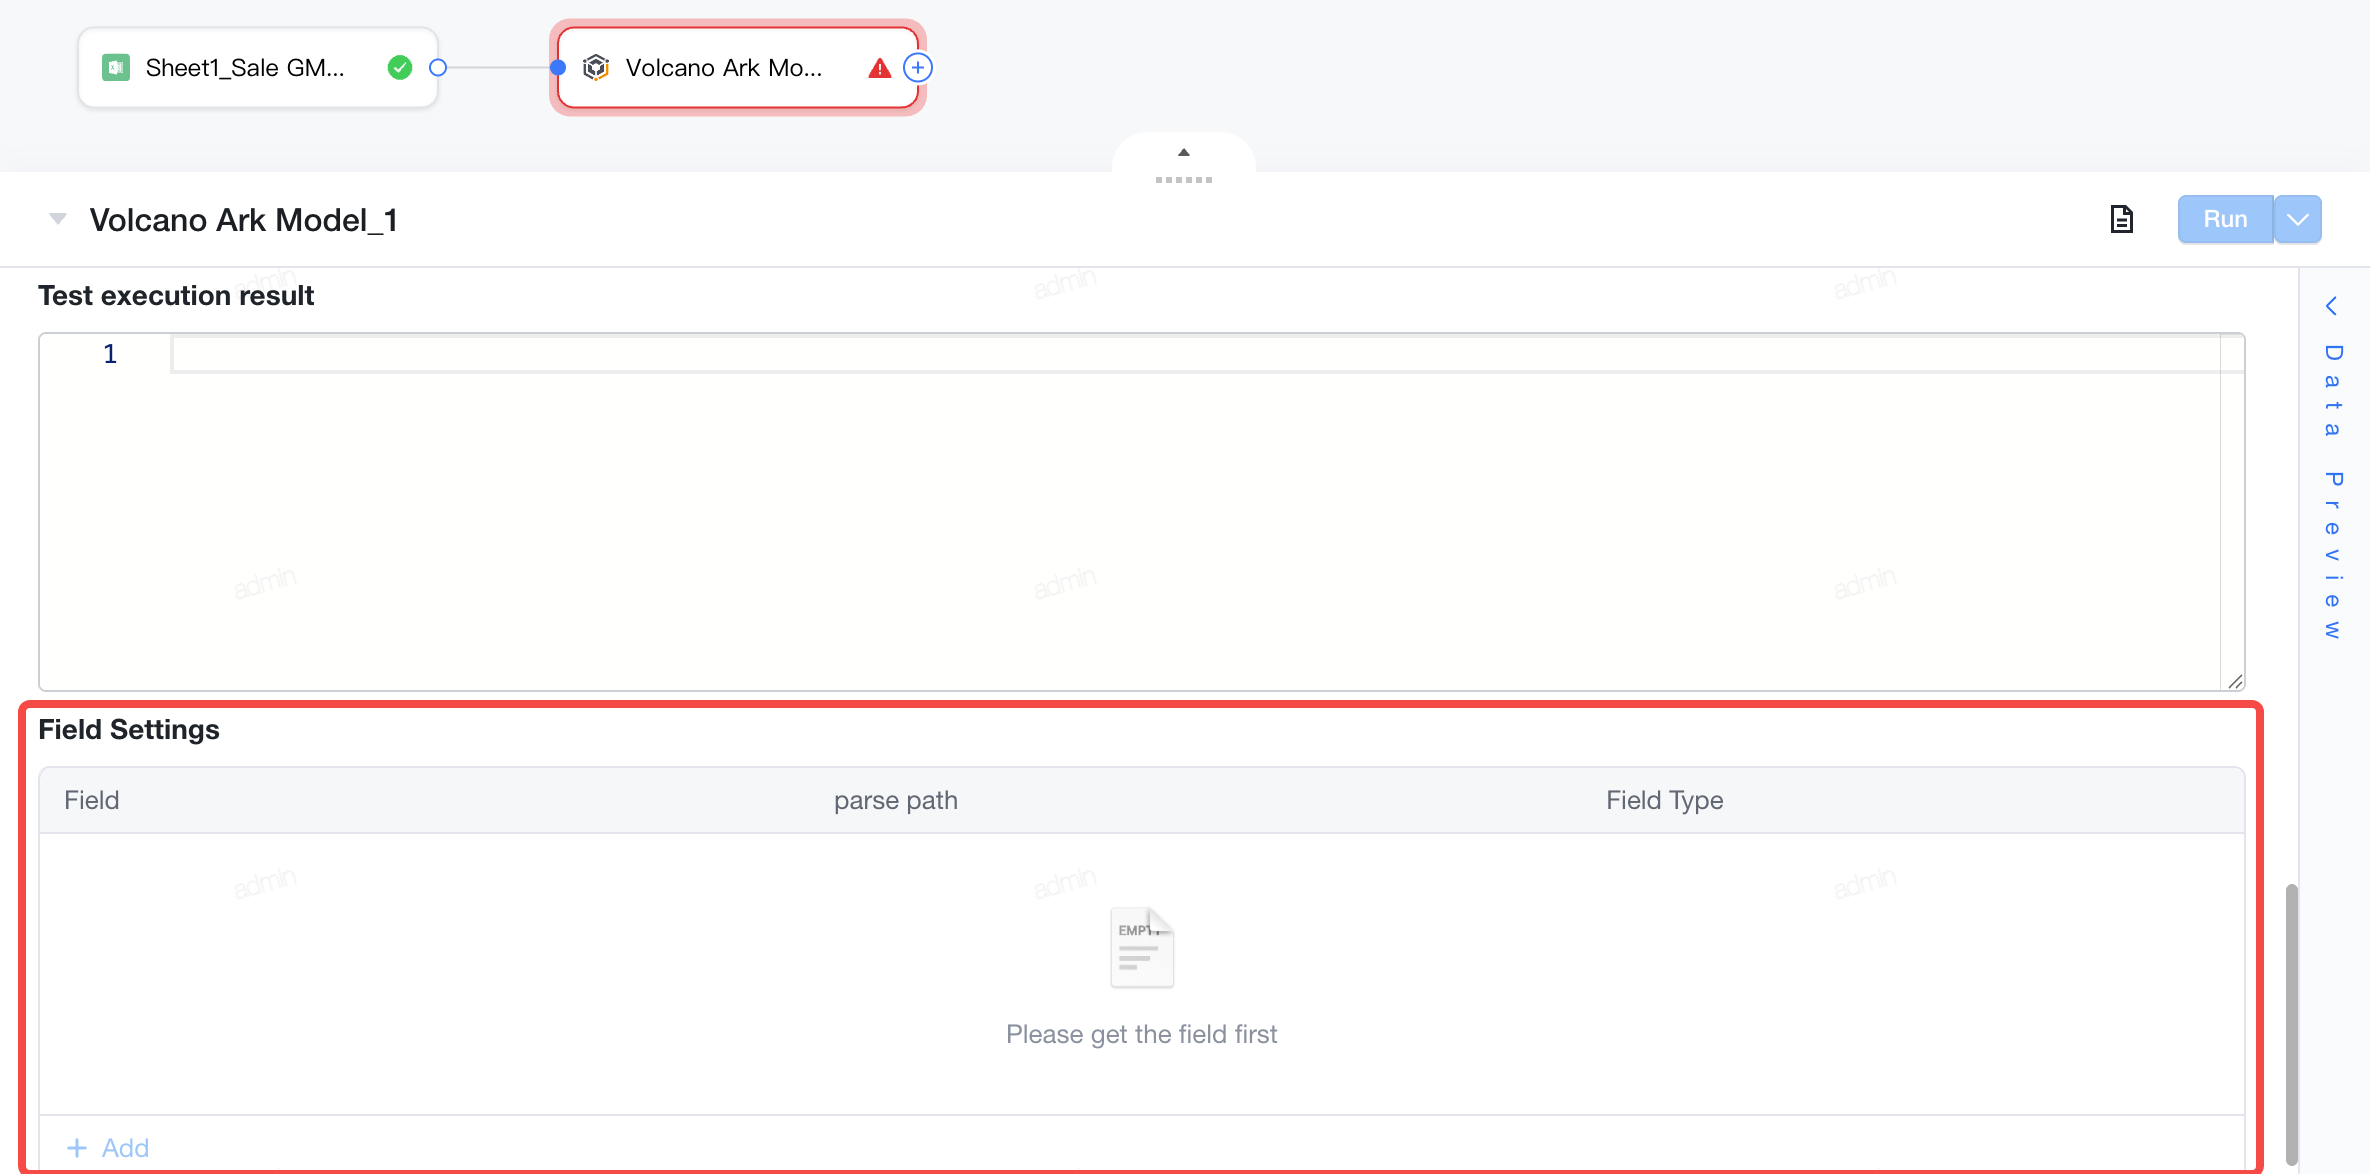Screen dimensions: 2370x1174
Task: Click the empty-state document icon
Action: (1142, 948)
